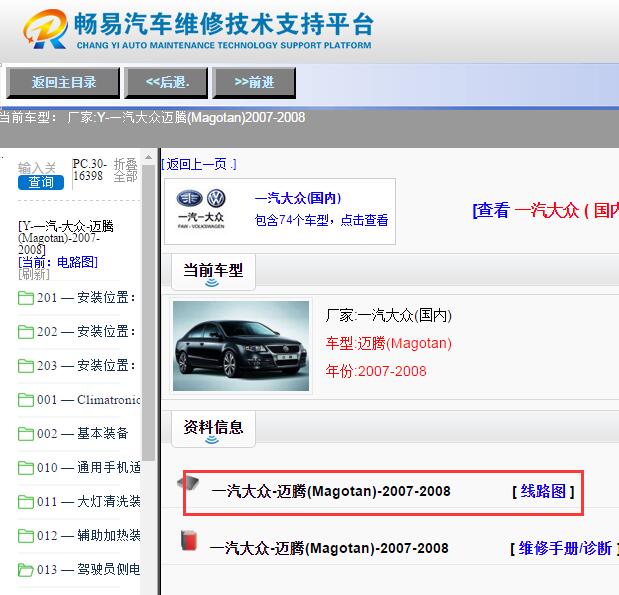Click the 车型:迈腾(Magotan) text
619x595 pixels.
pyautogui.click(x=388, y=343)
